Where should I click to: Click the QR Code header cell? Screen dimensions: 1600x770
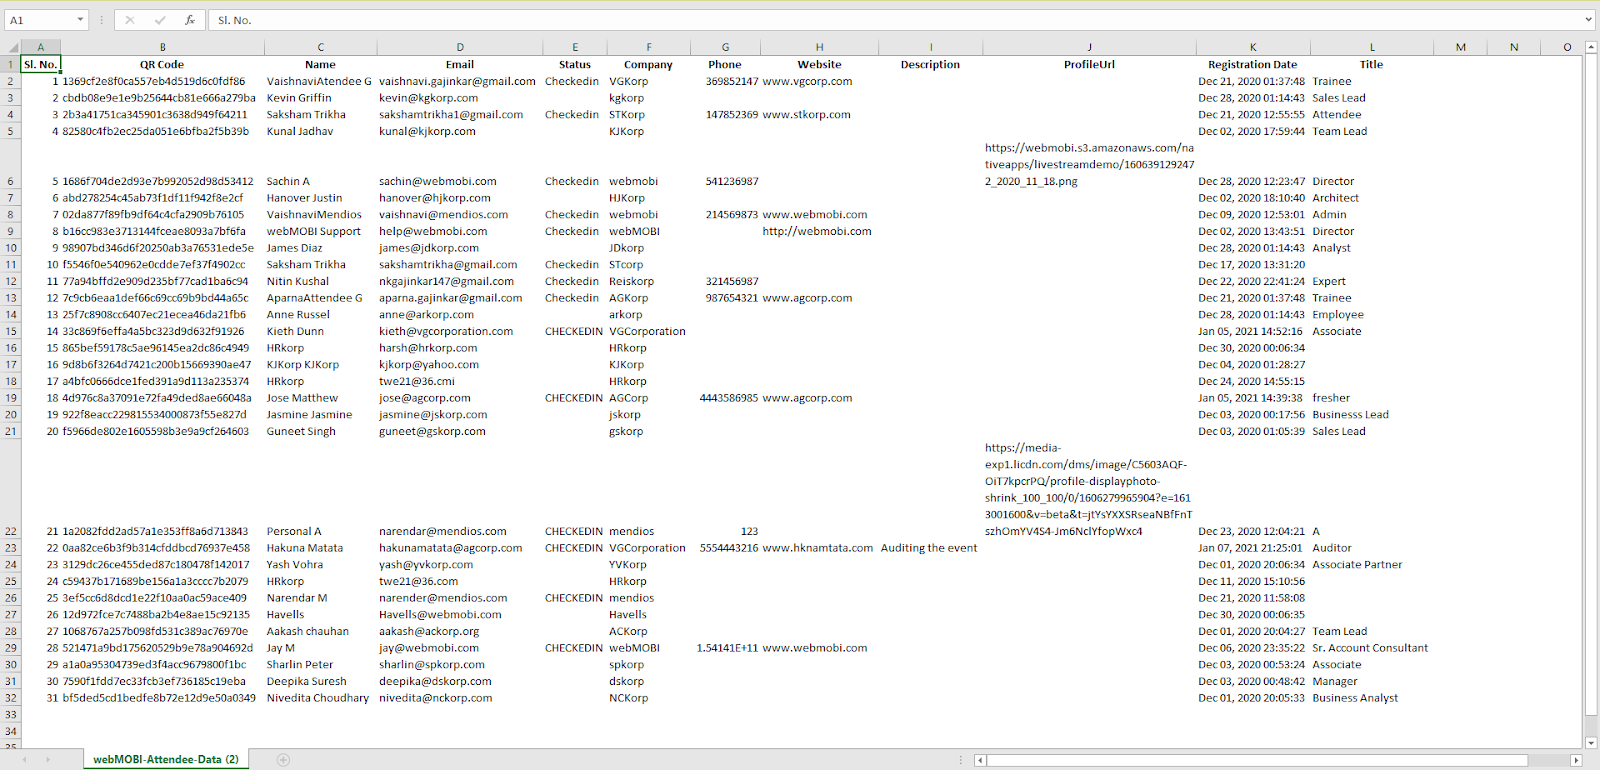tap(162, 64)
